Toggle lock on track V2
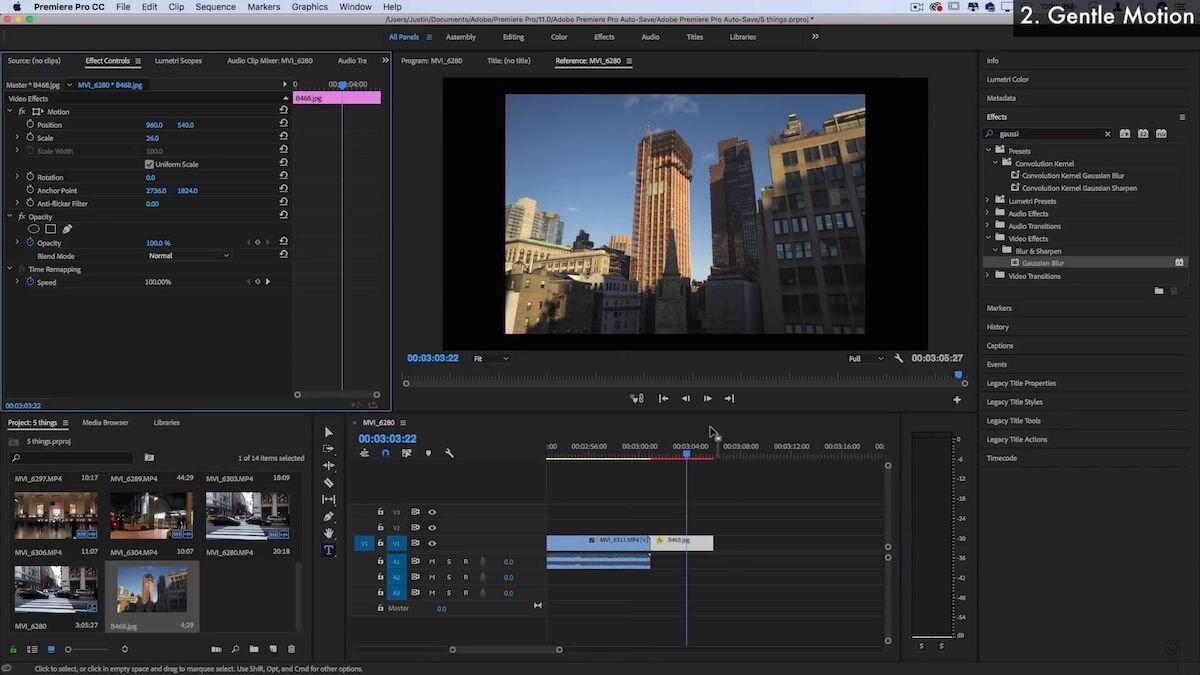Image resolution: width=1200 pixels, height=675 pixels. pos(380,527)
